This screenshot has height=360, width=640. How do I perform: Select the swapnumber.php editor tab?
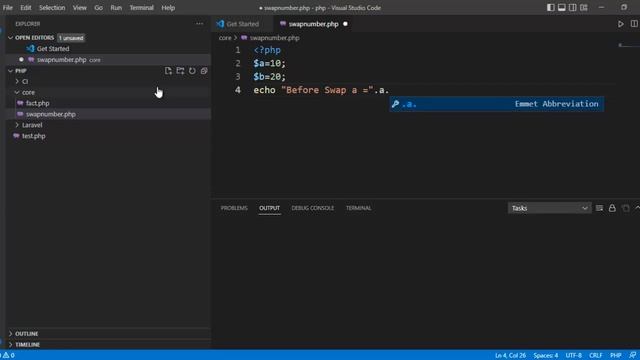313,24
